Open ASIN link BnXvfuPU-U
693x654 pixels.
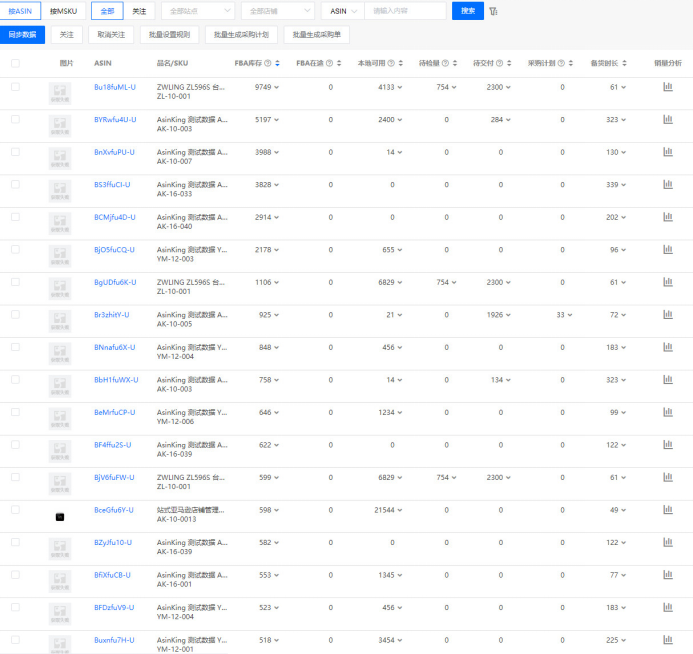click(114, 152)
